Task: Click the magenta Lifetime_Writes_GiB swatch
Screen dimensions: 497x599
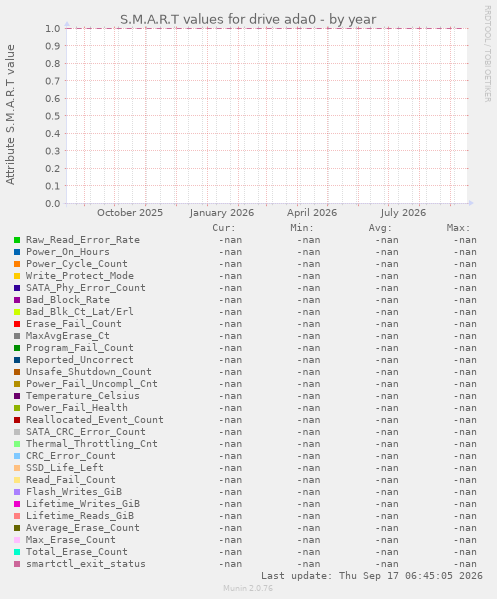Action: tap(17, 504)
